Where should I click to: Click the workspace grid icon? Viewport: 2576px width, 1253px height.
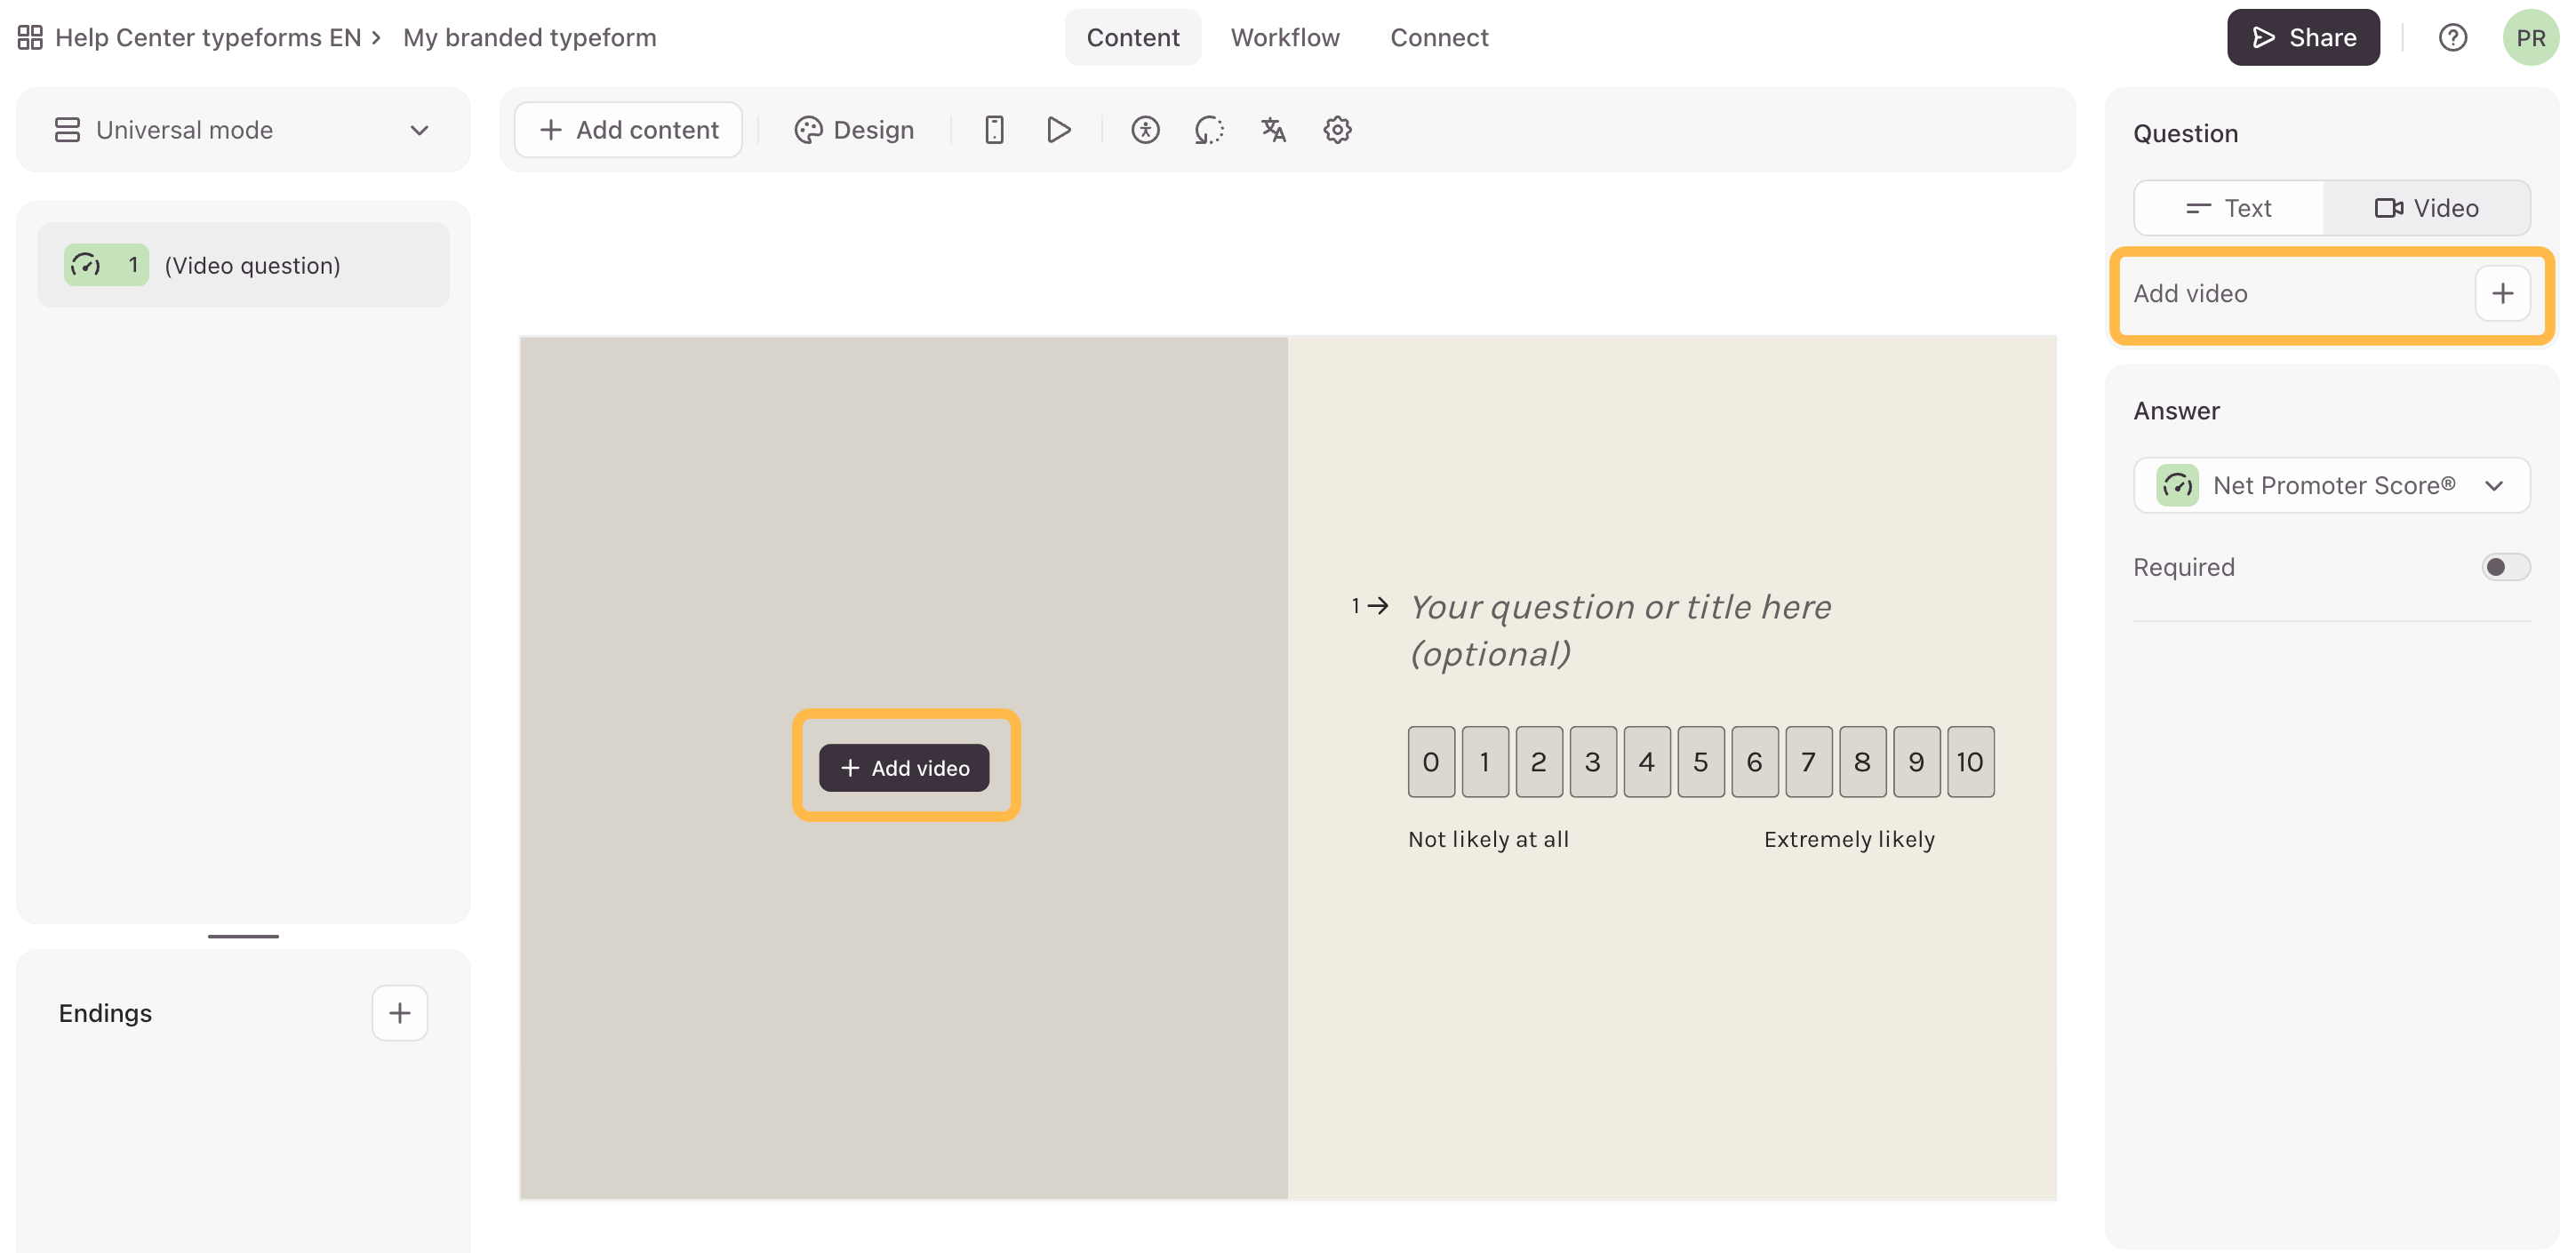pyautogui.click(x=30, y=38)
